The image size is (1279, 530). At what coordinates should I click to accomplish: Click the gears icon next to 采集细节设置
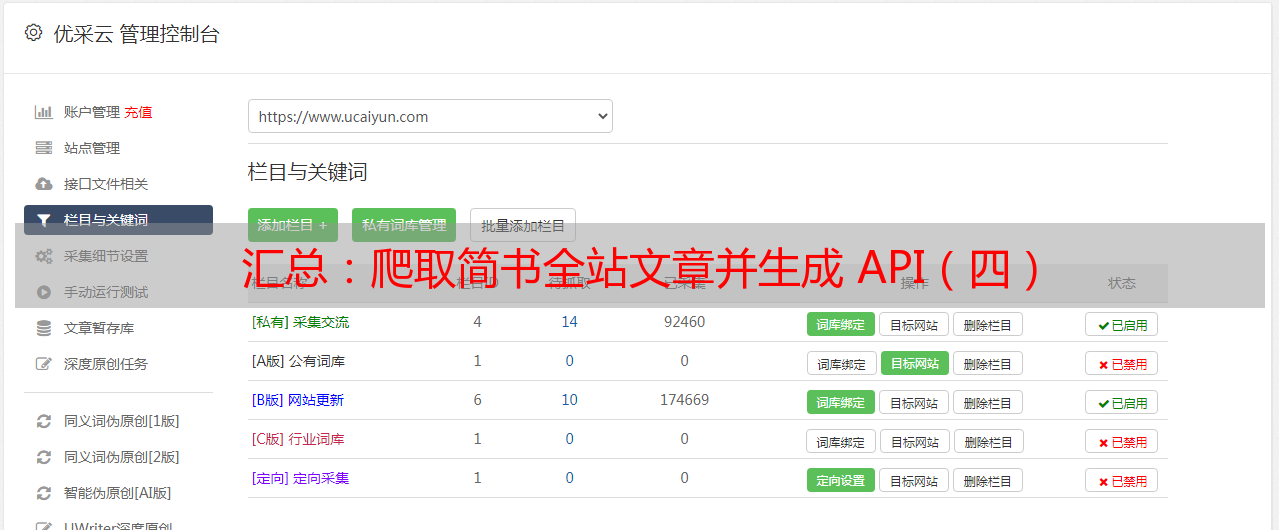[44, 256]
